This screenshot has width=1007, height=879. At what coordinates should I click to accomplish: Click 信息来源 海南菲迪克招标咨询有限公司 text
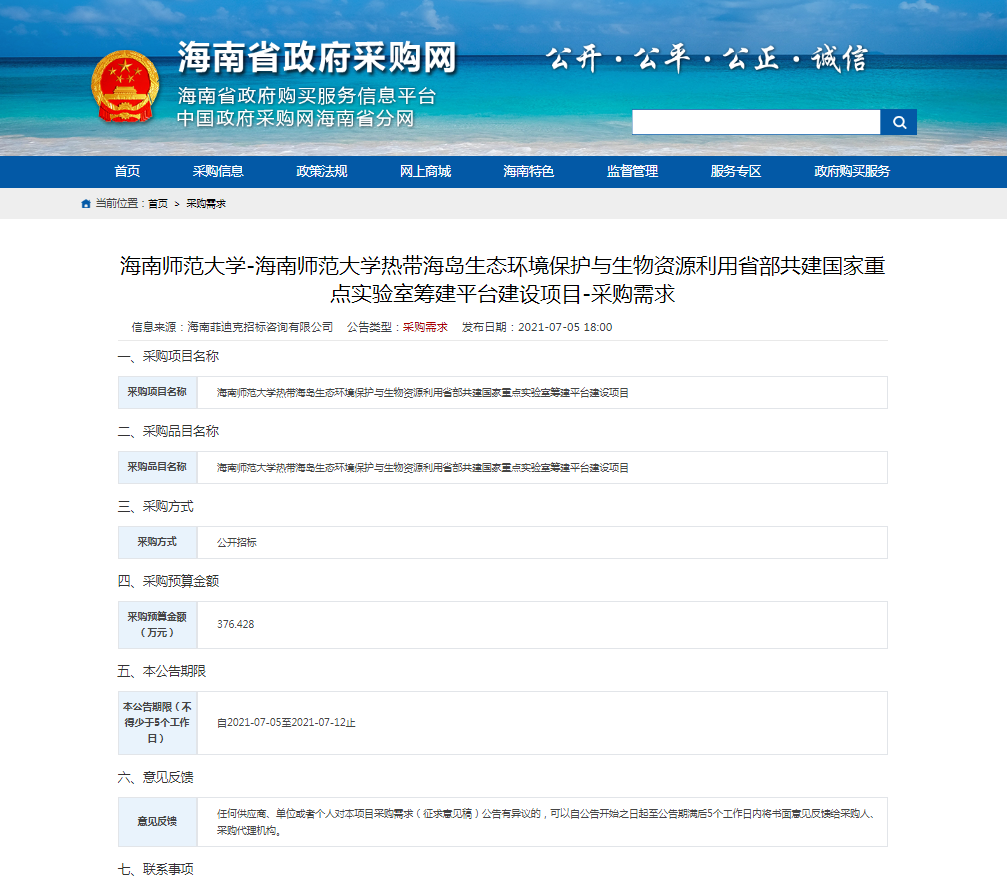coord(232,327)
